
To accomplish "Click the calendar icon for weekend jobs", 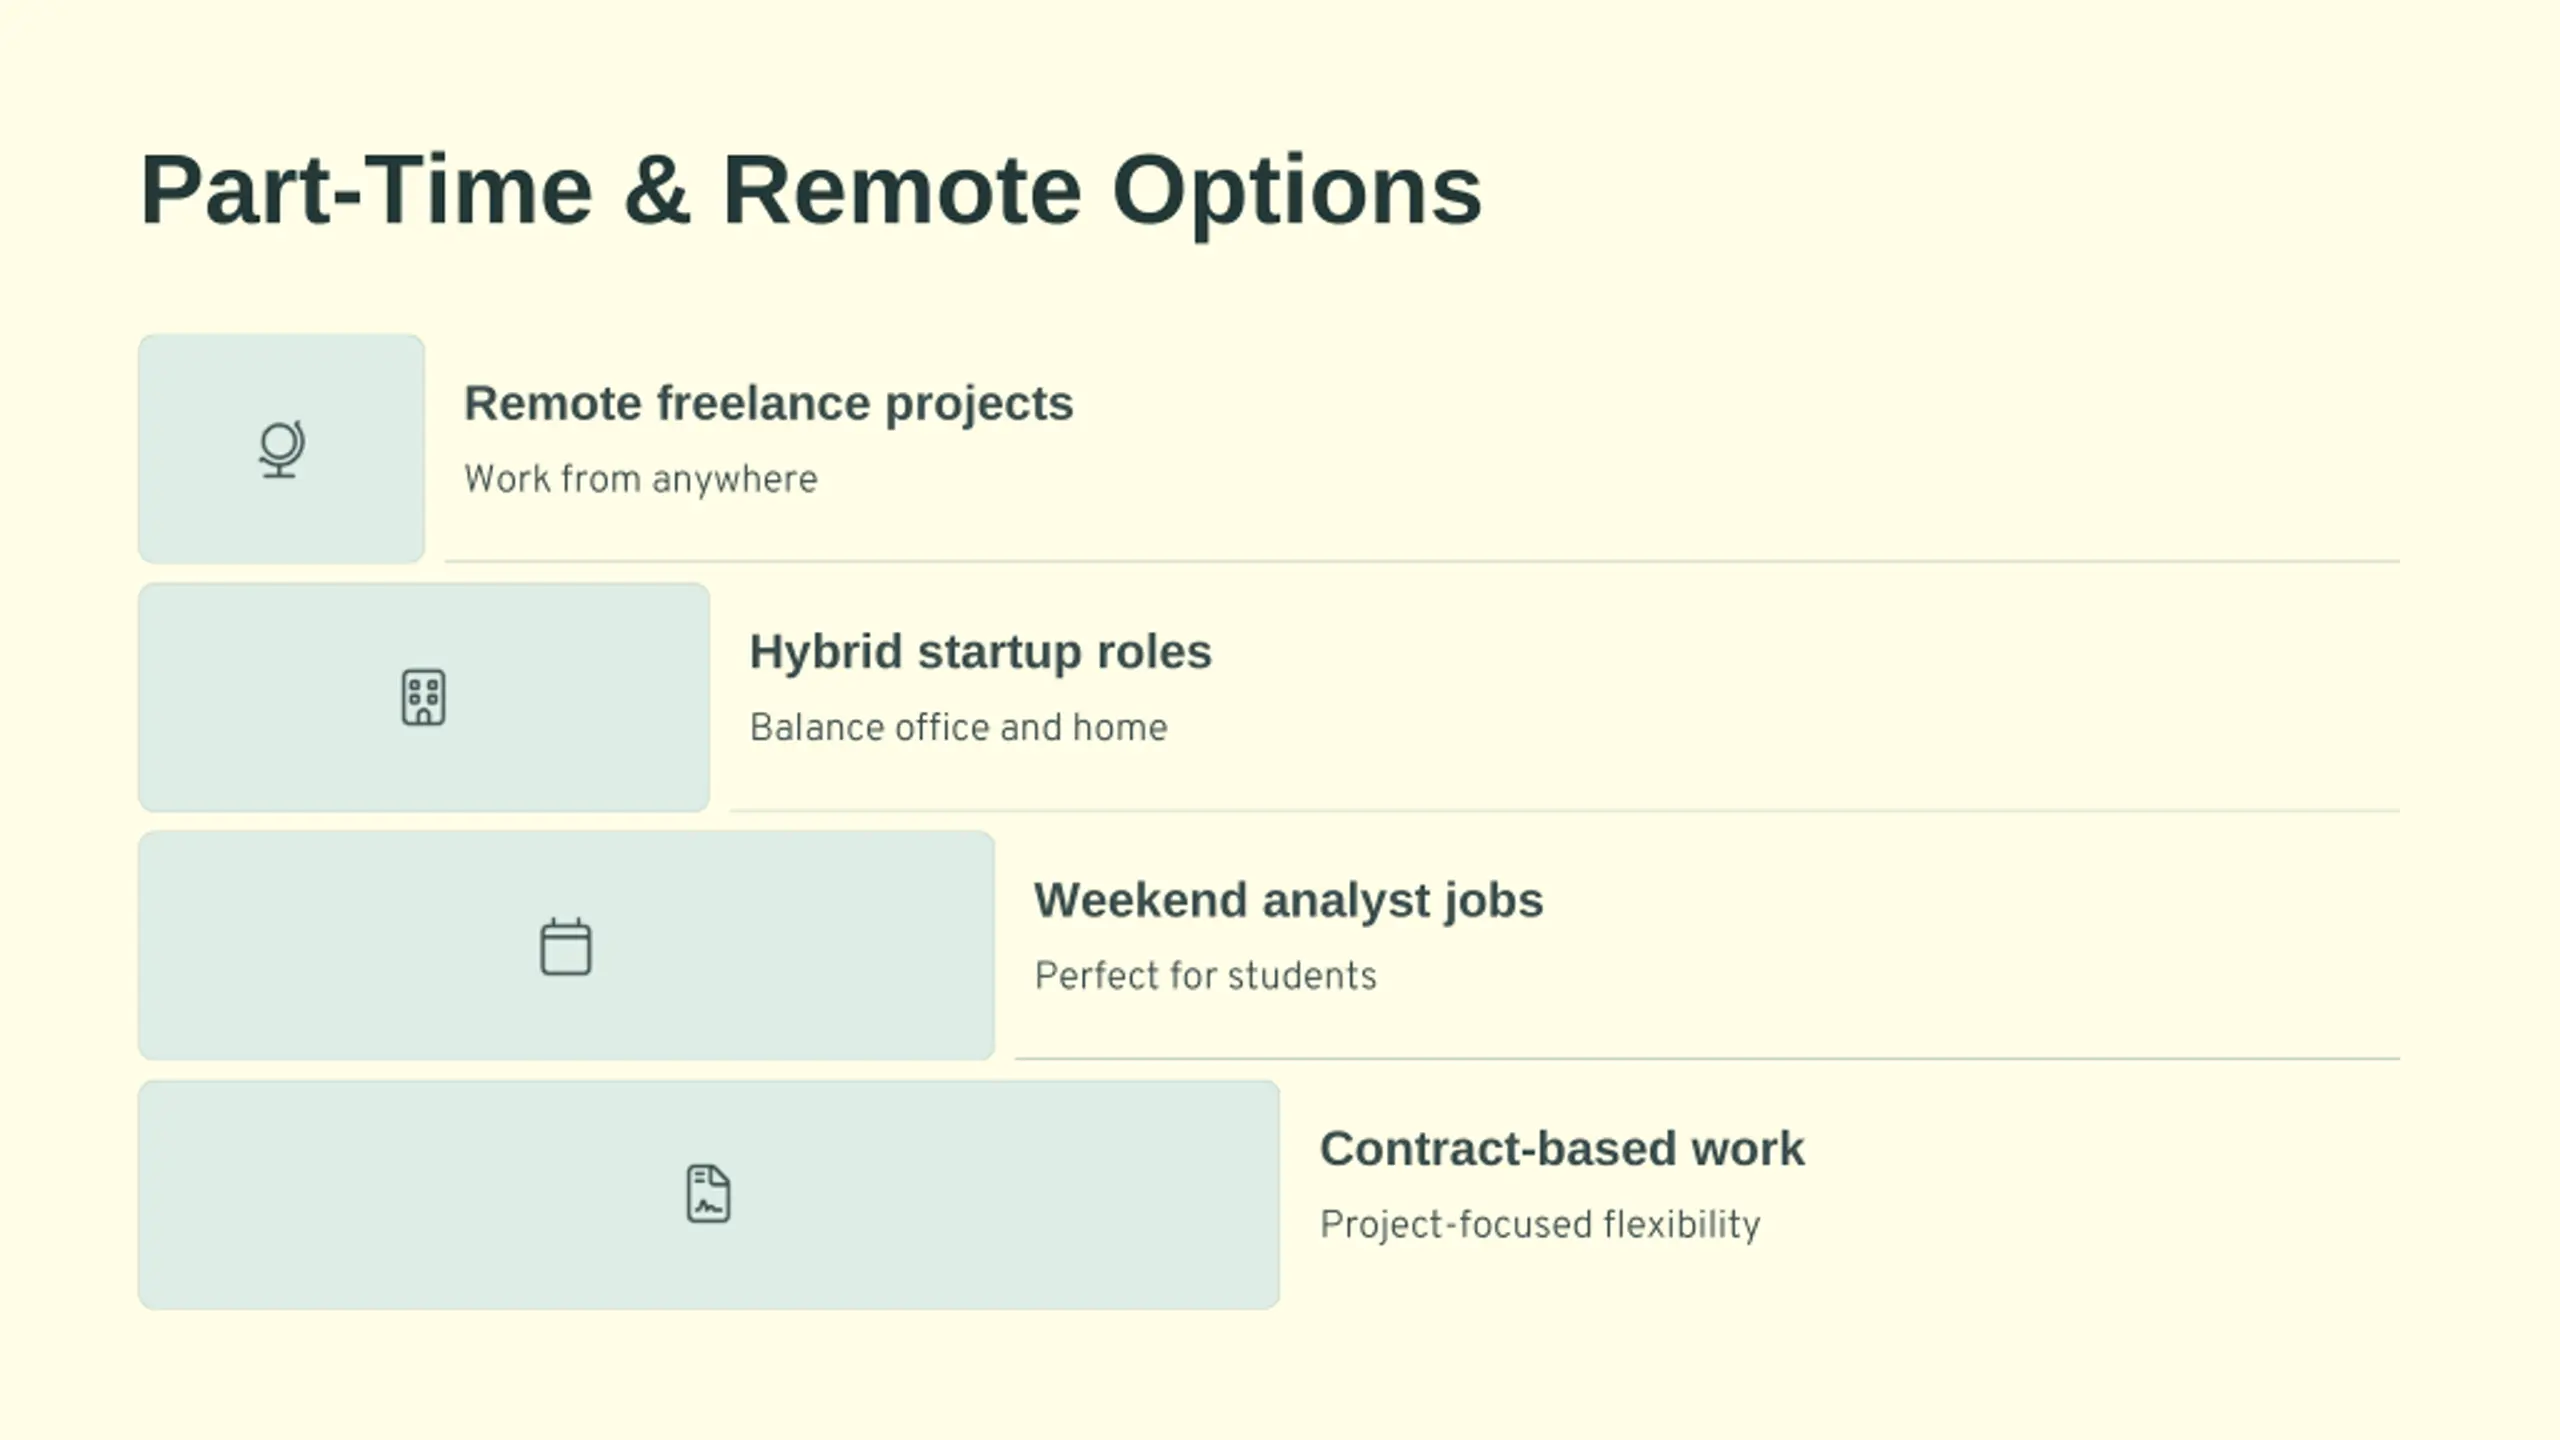I will tap(566, 946).
